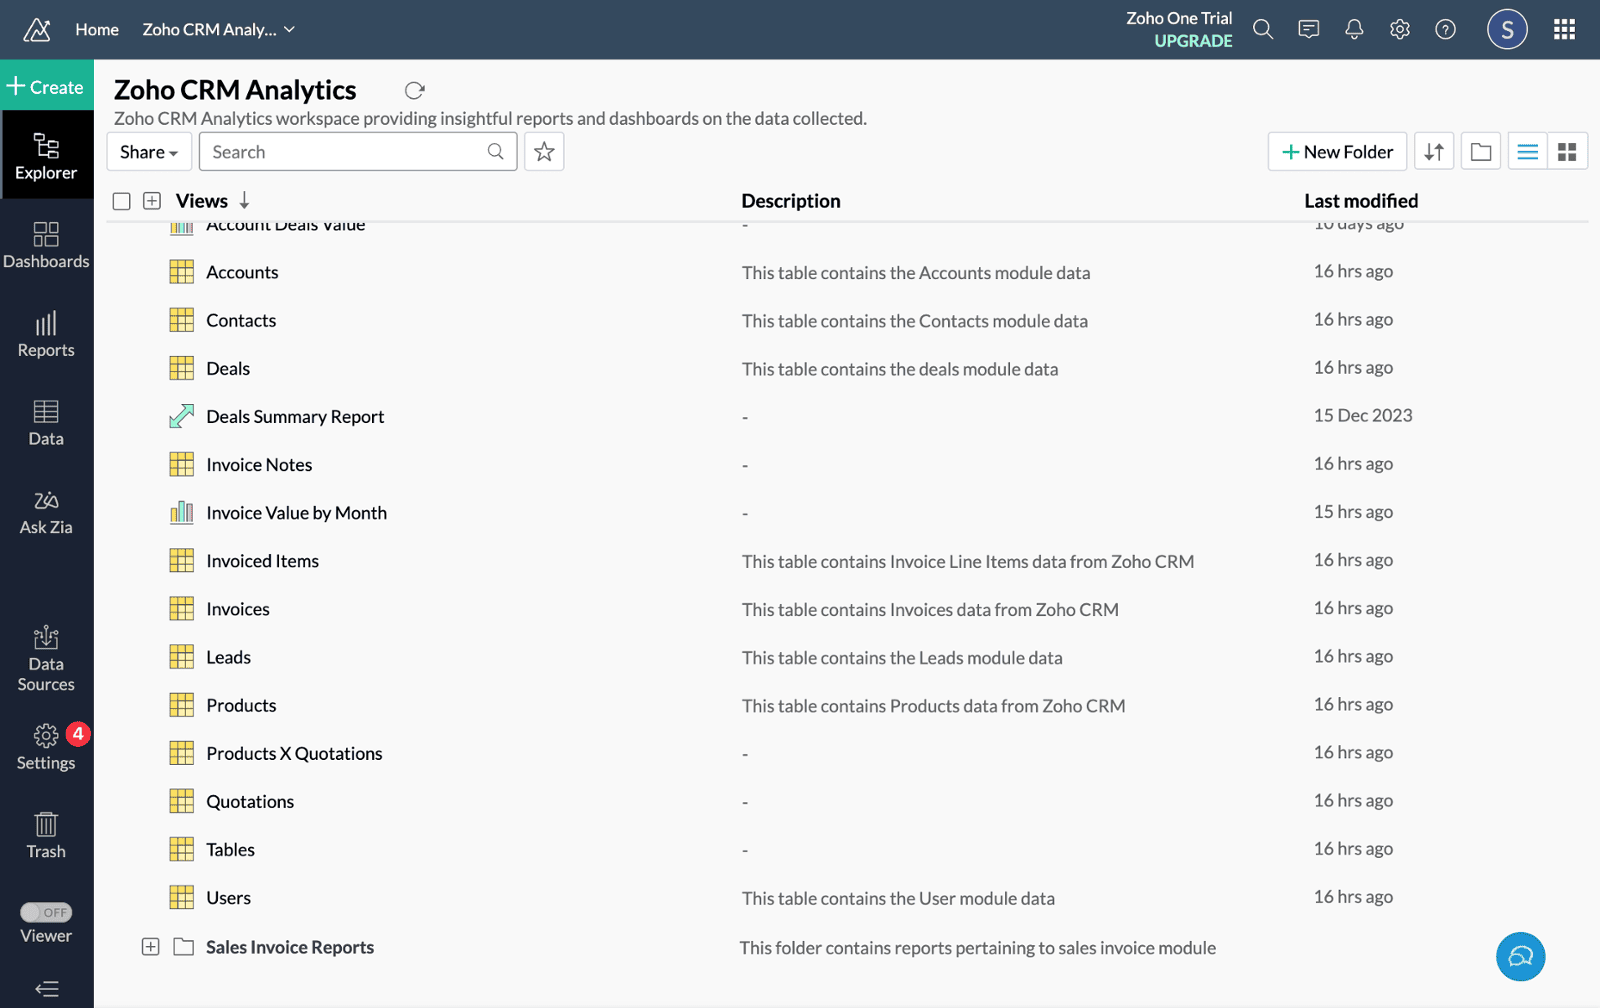Select the Sales Invoice Reports folder name
Image resolution: width=1600 pixels, height=1008 pixels.
[290, 947]
